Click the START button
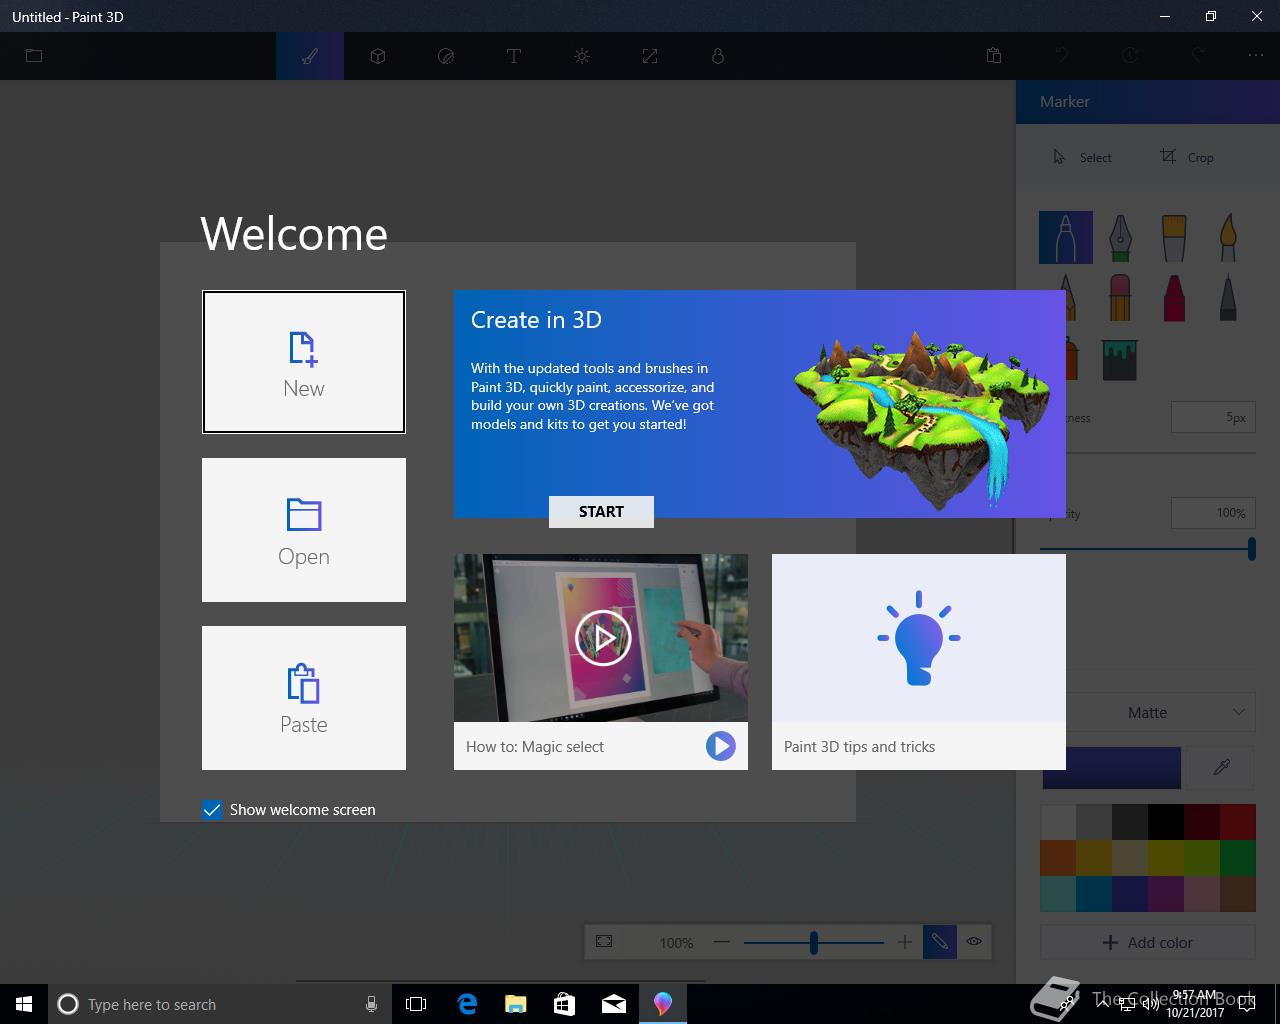This screenshot has height=1024, width=1280. pos(601,511)
